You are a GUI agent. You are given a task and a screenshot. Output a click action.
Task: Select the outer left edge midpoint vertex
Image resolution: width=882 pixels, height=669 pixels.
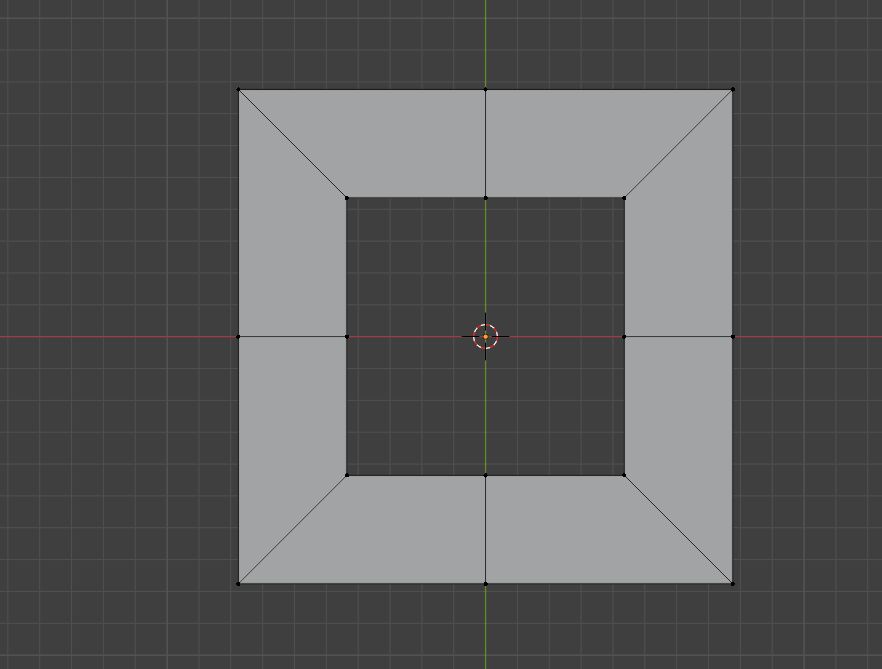point(238,336)
